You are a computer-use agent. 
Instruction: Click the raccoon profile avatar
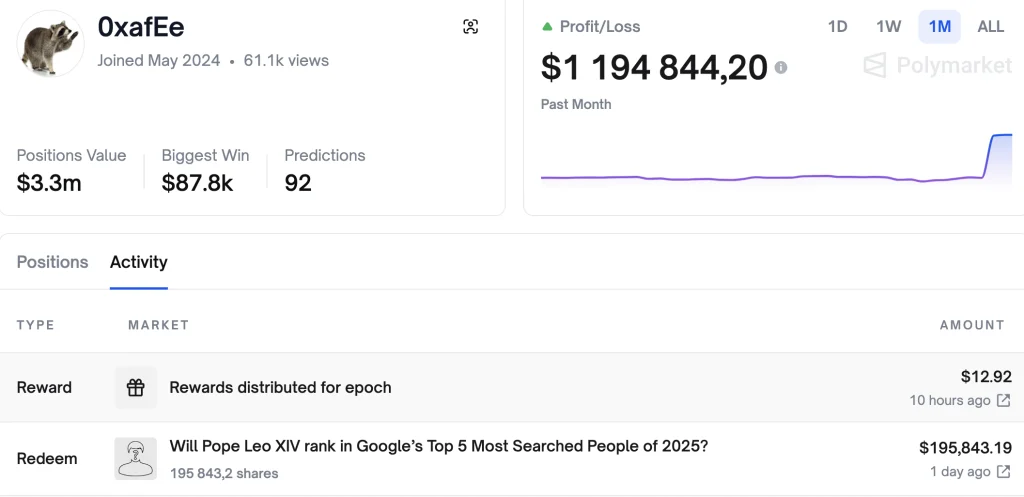tap(51, 44)
